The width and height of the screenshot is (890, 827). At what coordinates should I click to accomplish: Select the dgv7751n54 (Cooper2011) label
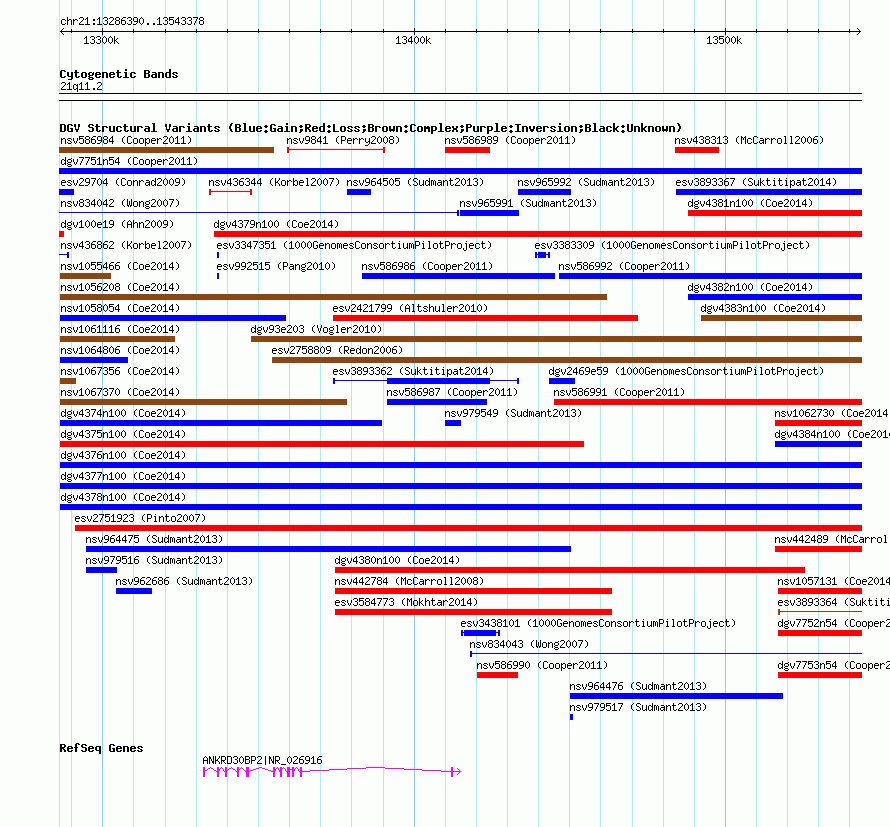tap(129, 161)
